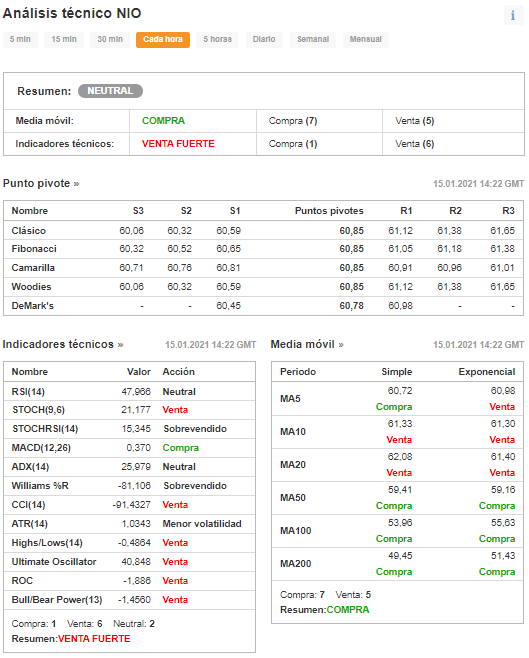Image resolution: width=529 pixels, height=658 pixels.
Task: Click the Puntos pivotes column header
Action: click(329, 211)
